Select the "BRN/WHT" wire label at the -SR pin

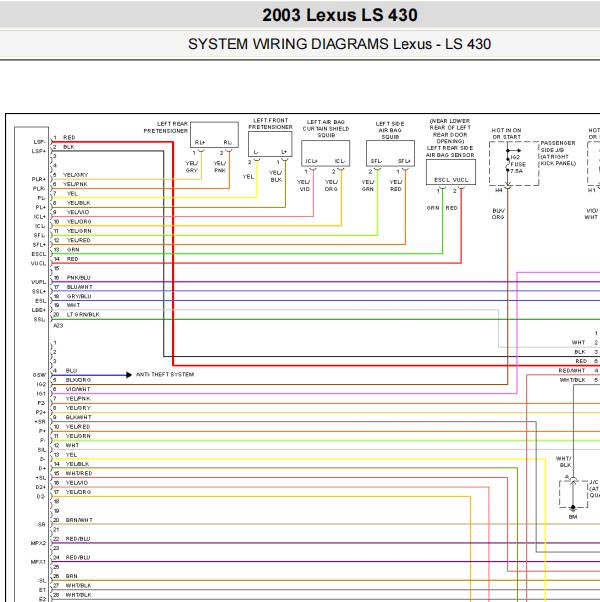click(79, 520)
